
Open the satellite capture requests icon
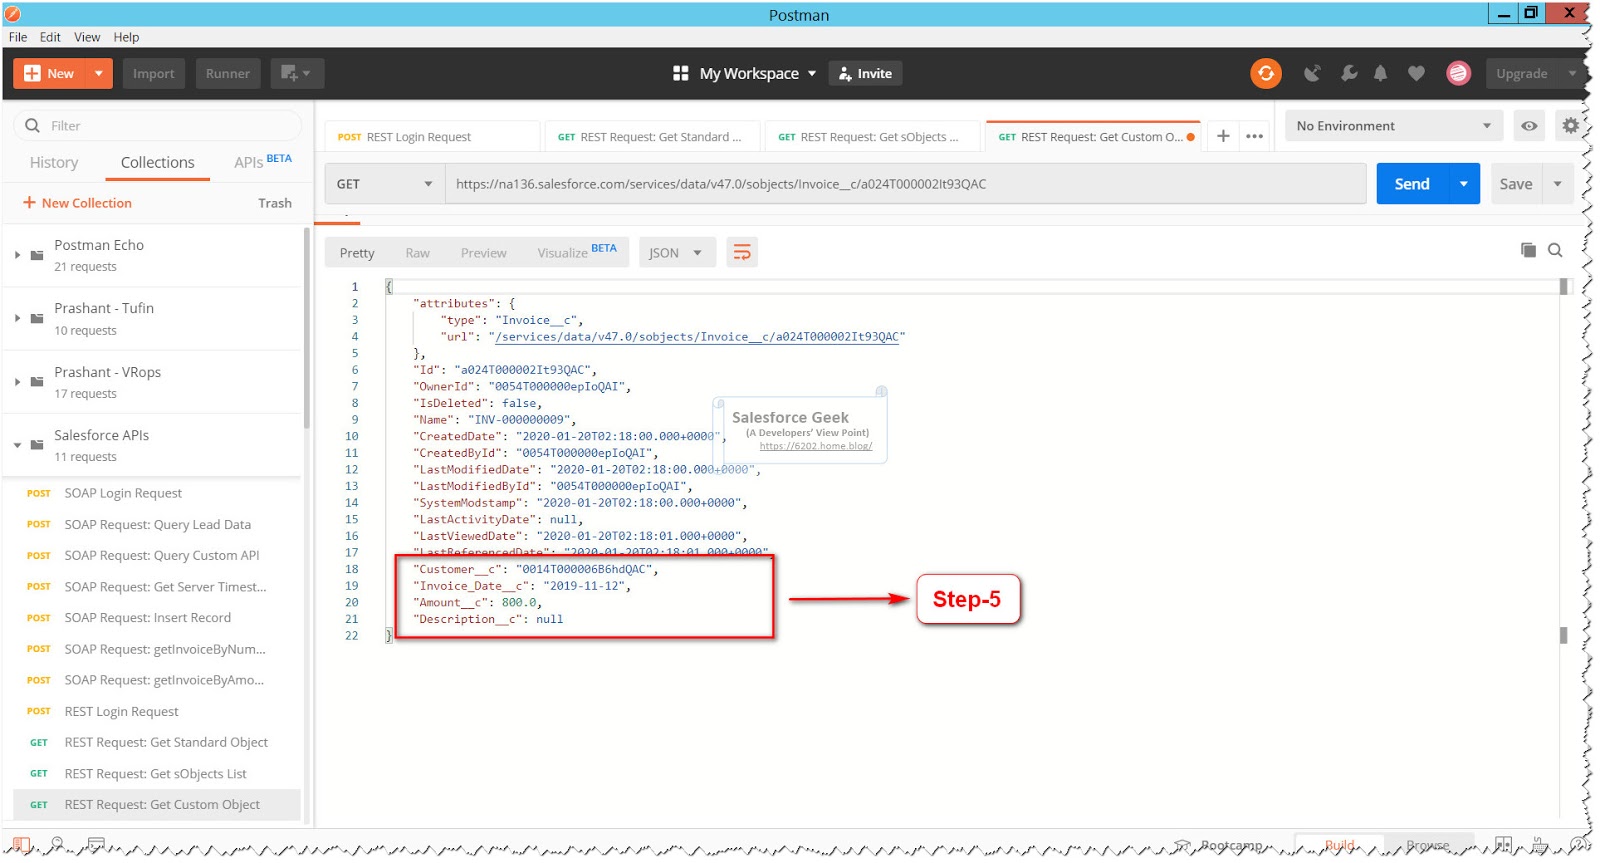pos(1313,73)
